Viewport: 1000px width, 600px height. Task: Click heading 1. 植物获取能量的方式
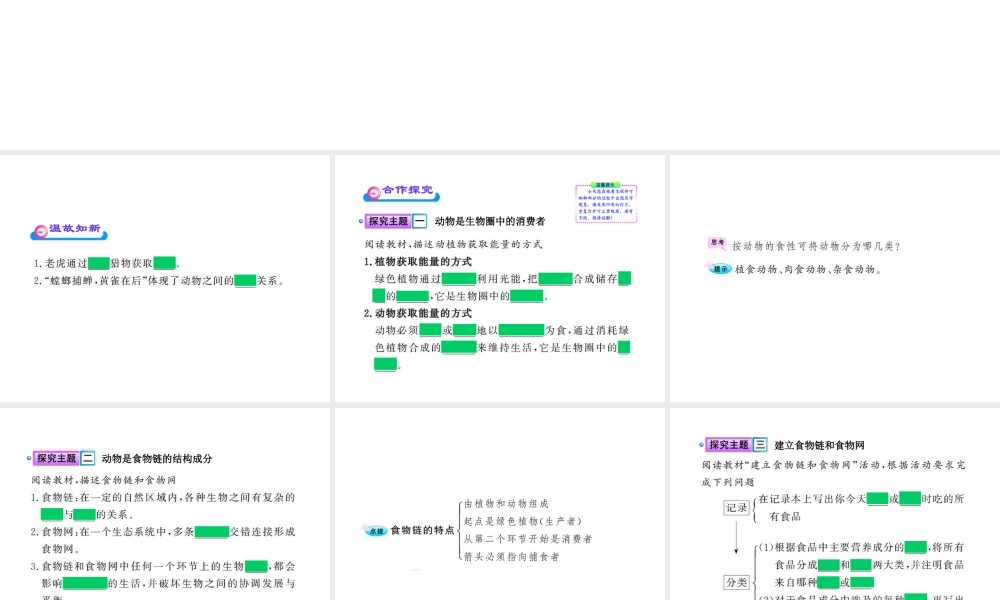(x=418, y=261)
